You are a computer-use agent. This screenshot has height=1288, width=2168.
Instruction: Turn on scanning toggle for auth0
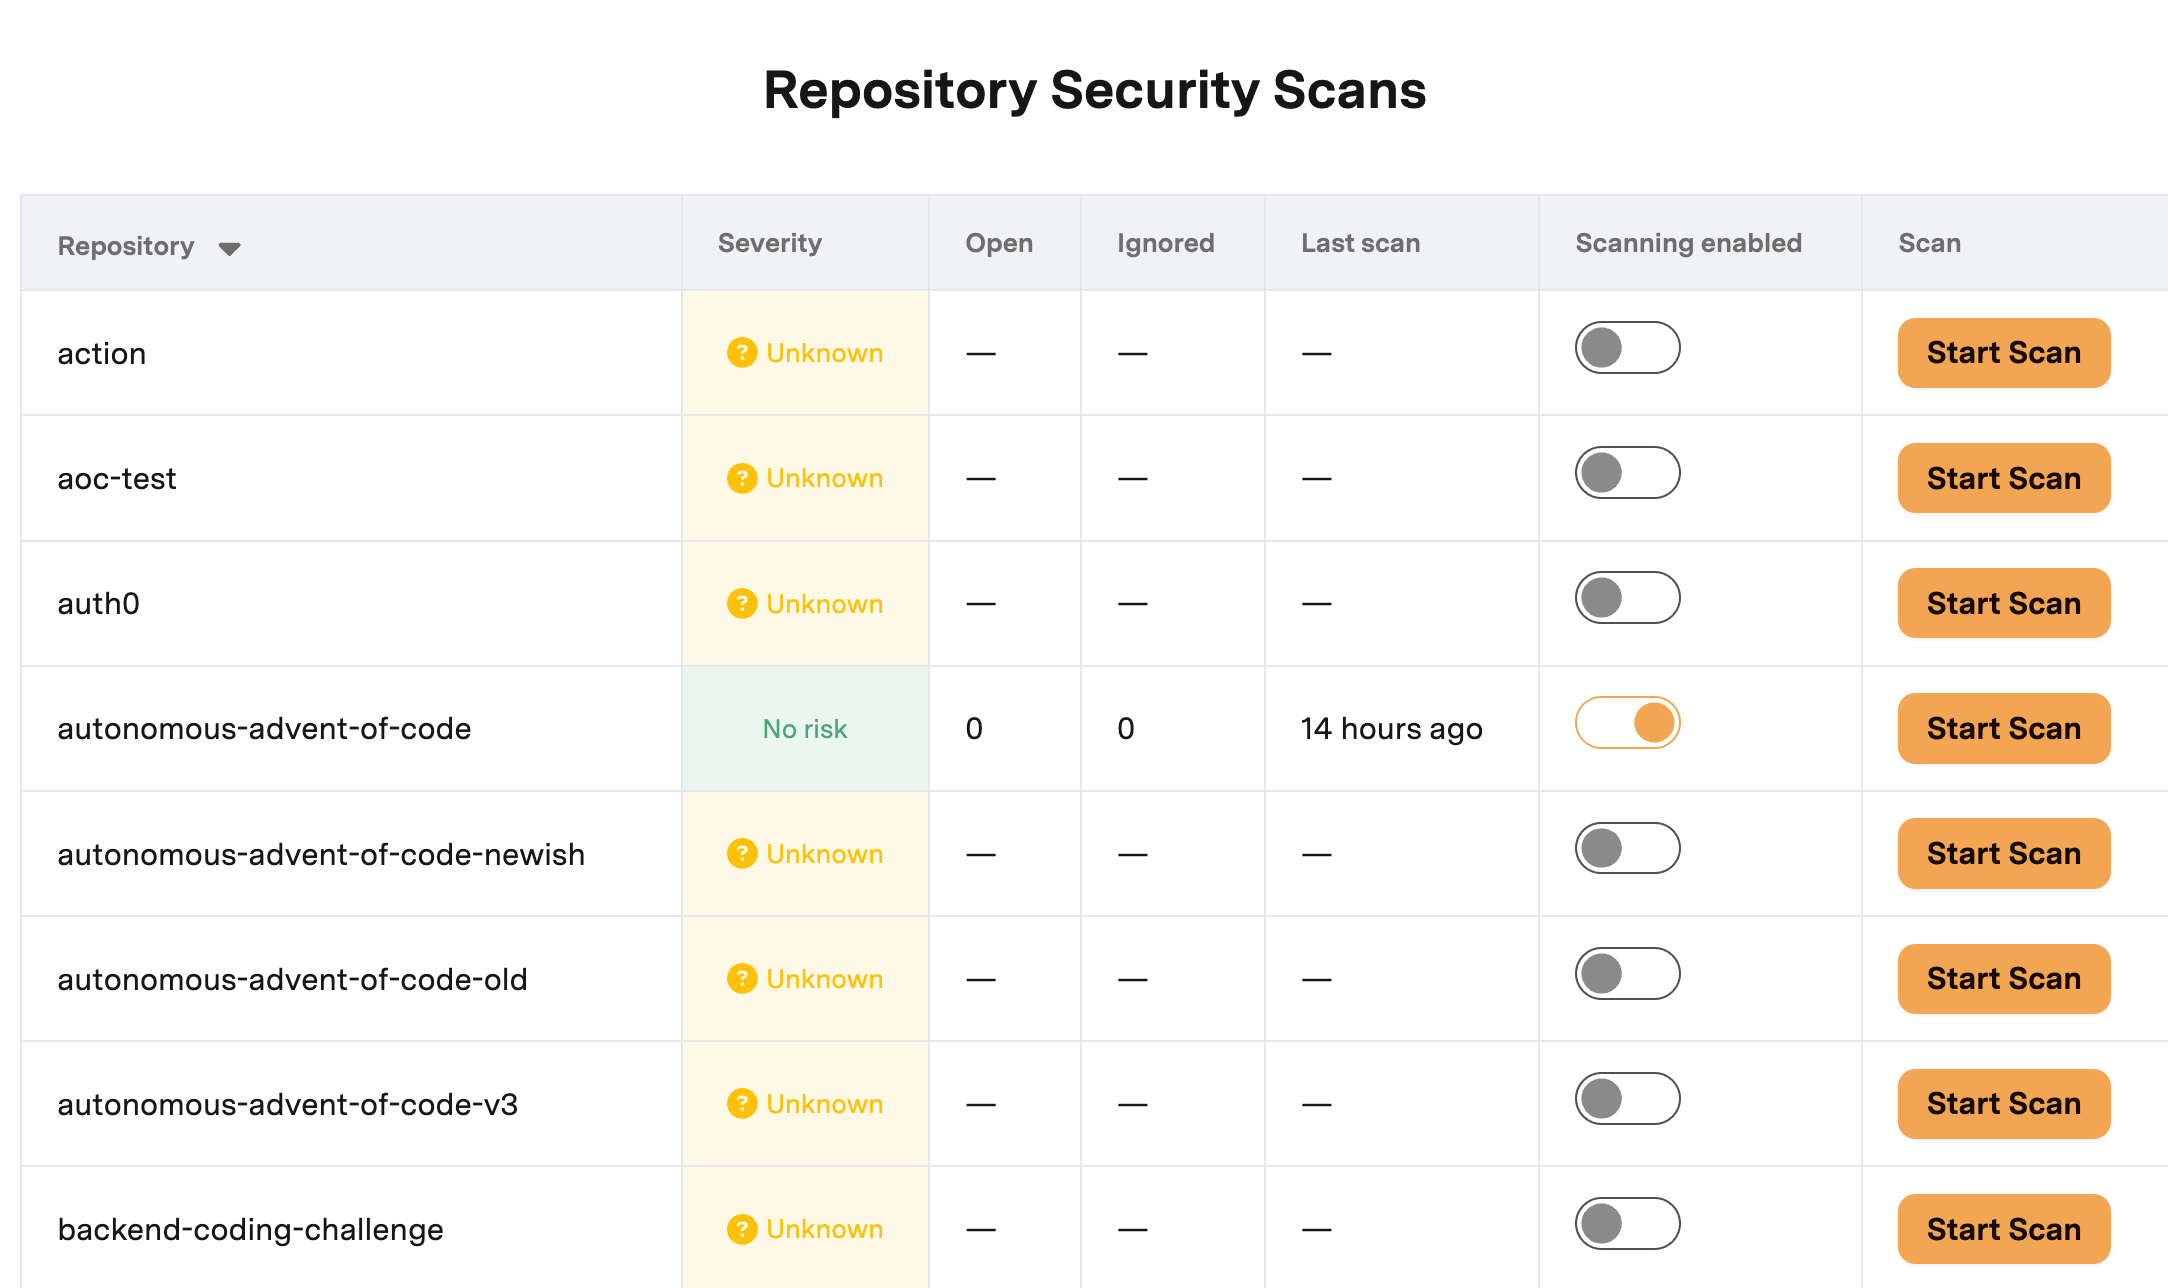click(1627, 598)
